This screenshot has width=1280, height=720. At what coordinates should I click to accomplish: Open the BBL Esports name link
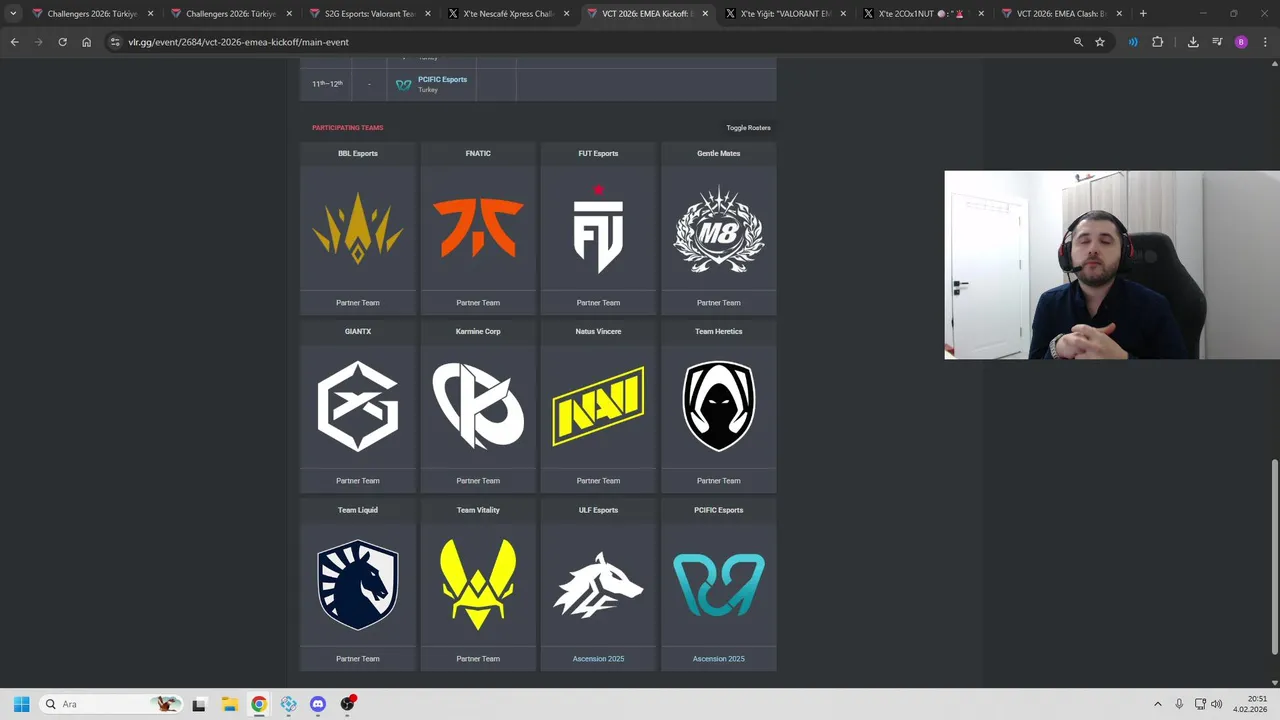click(x=358, y=153)
